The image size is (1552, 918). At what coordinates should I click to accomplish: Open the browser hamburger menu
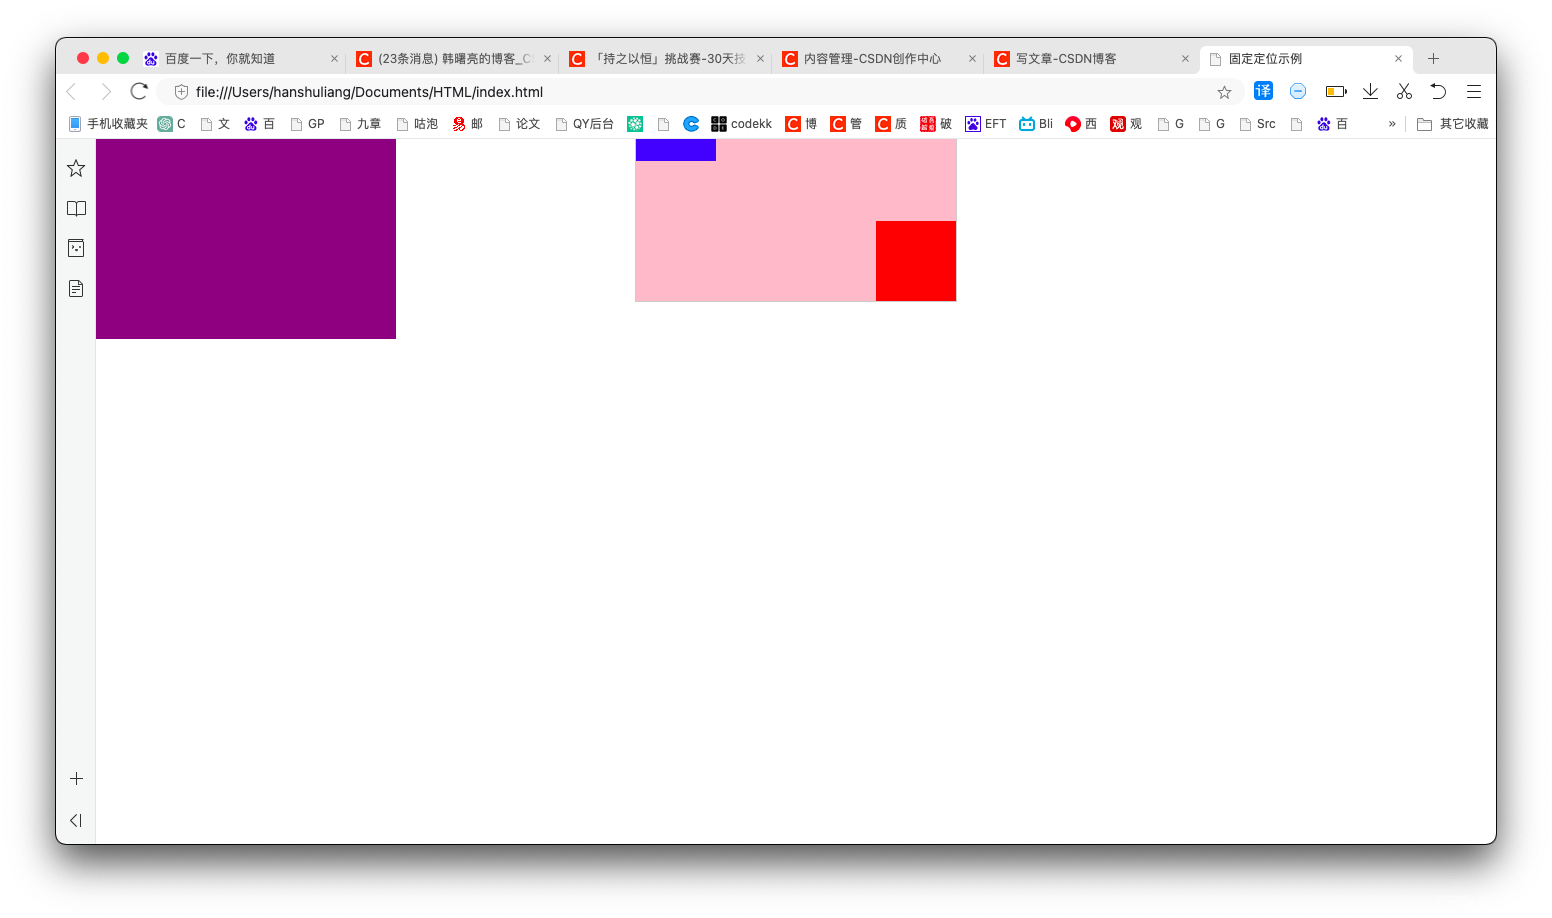[1473, 91]
